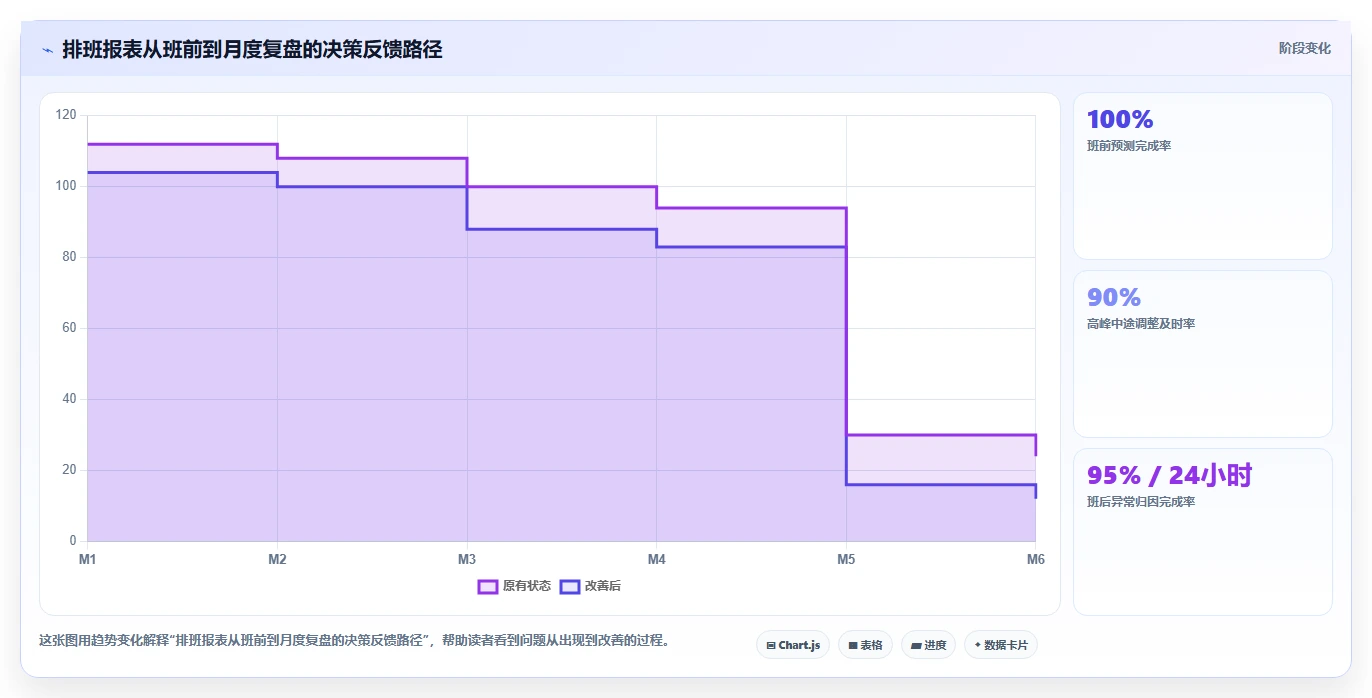The height and width of the screenshot is (698, 1372).
Task: Click the Chart.js chip icon
Action: click(771, 646)
